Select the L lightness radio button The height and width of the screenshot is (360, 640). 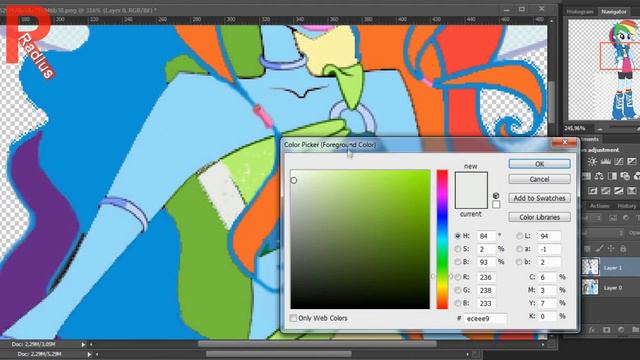point(519,236)
